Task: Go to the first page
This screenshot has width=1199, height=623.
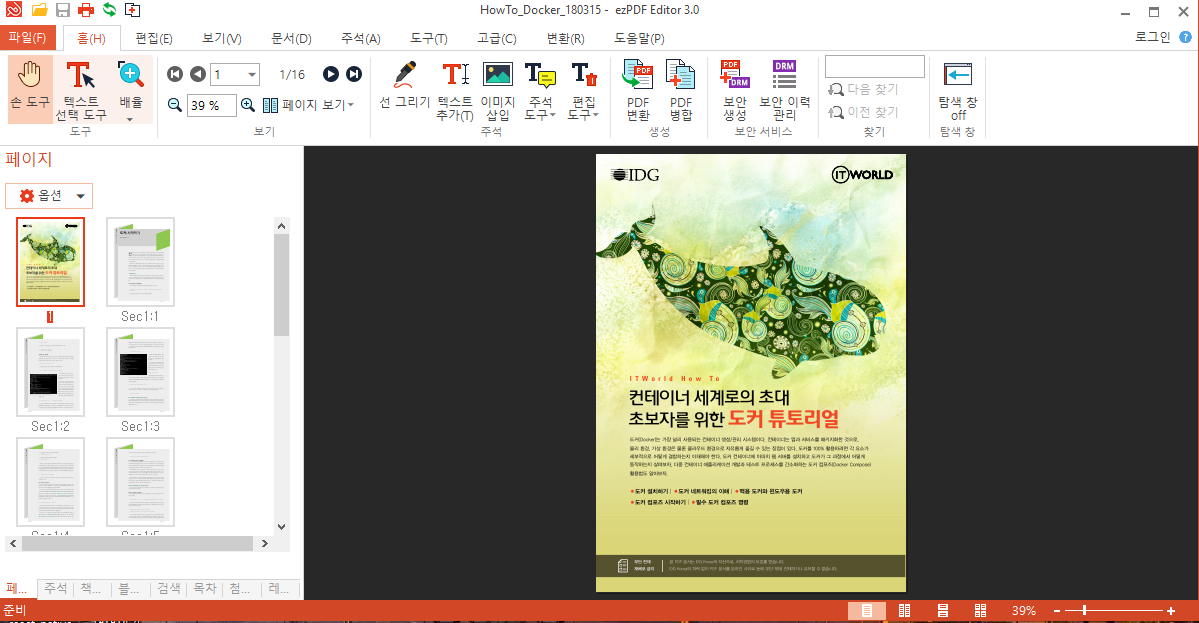Action: tap(175, 74)
